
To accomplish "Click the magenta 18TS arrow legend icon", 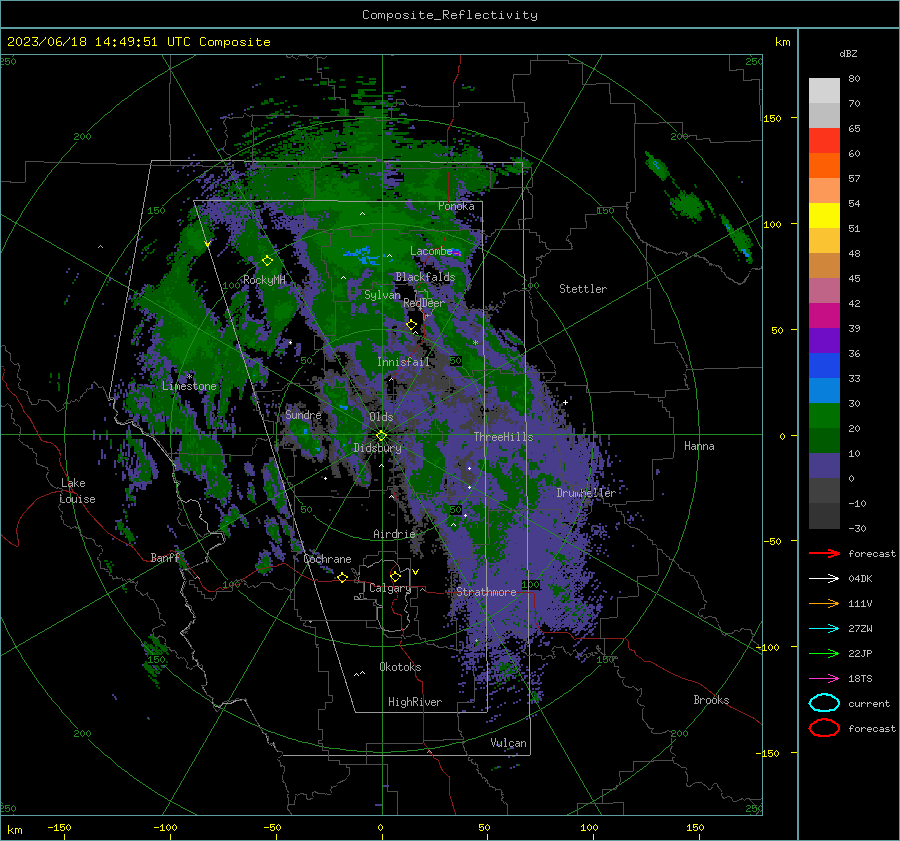I will click(x=824, y=679).
